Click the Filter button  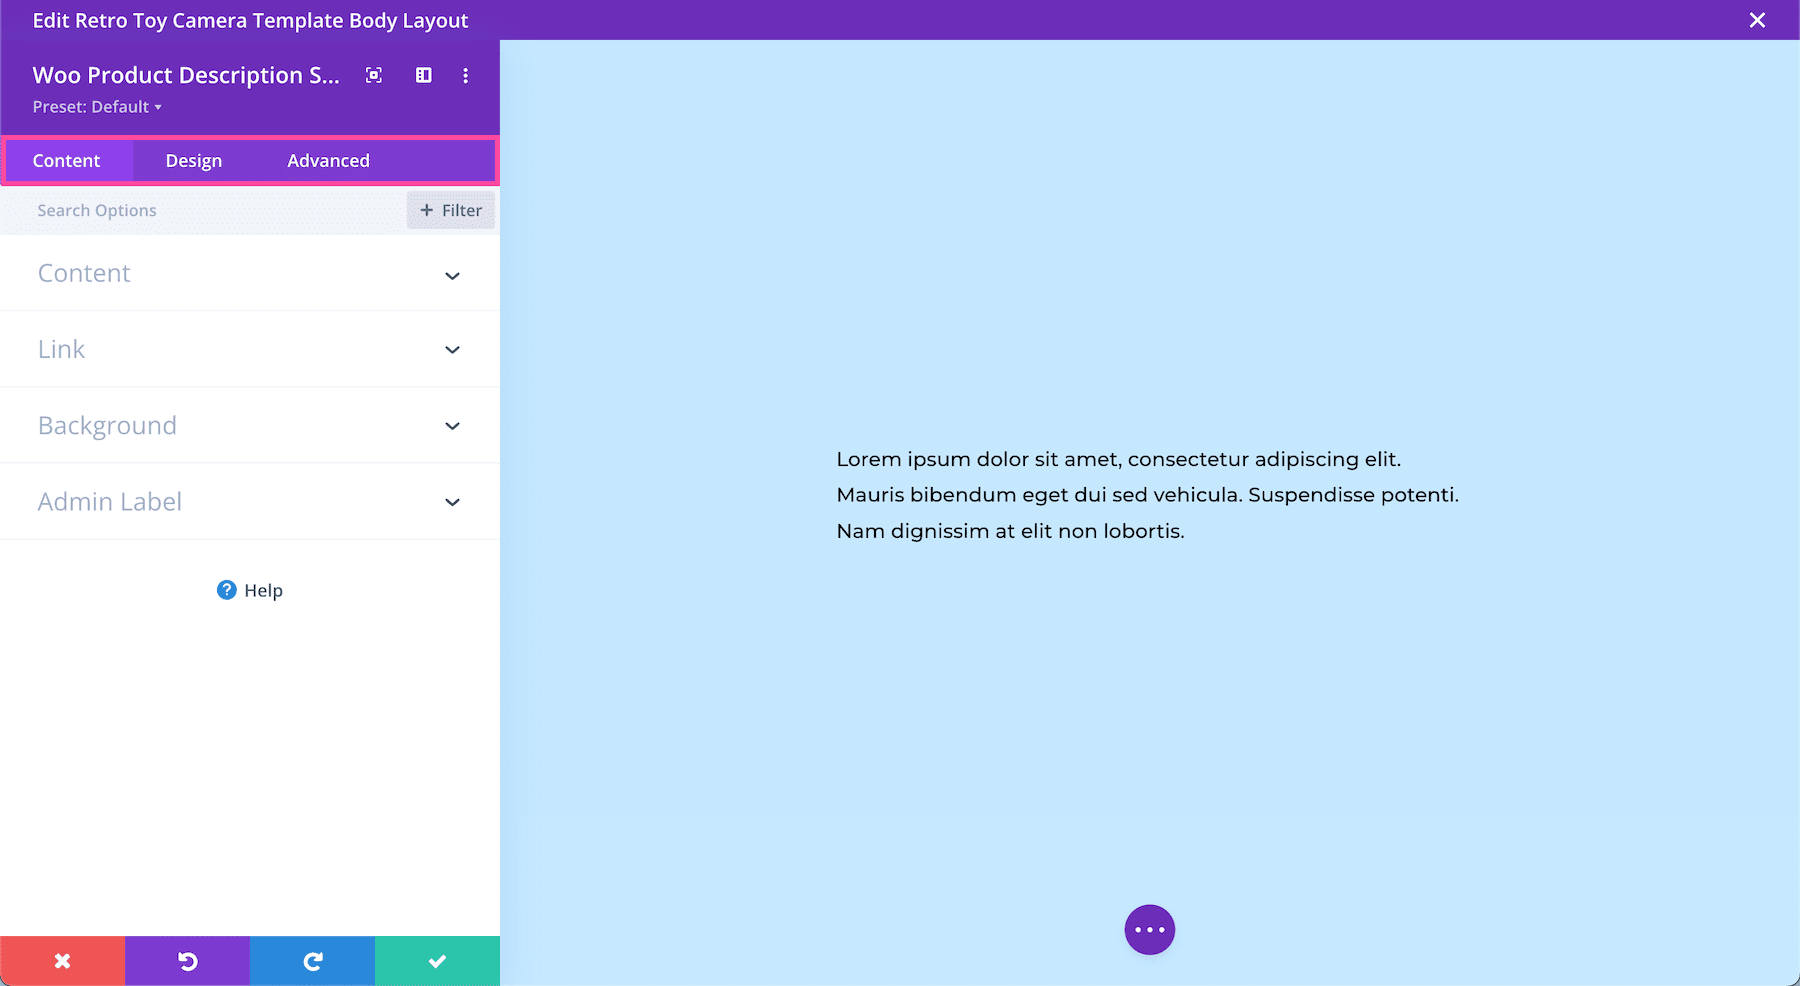click(x=451, y=210)
